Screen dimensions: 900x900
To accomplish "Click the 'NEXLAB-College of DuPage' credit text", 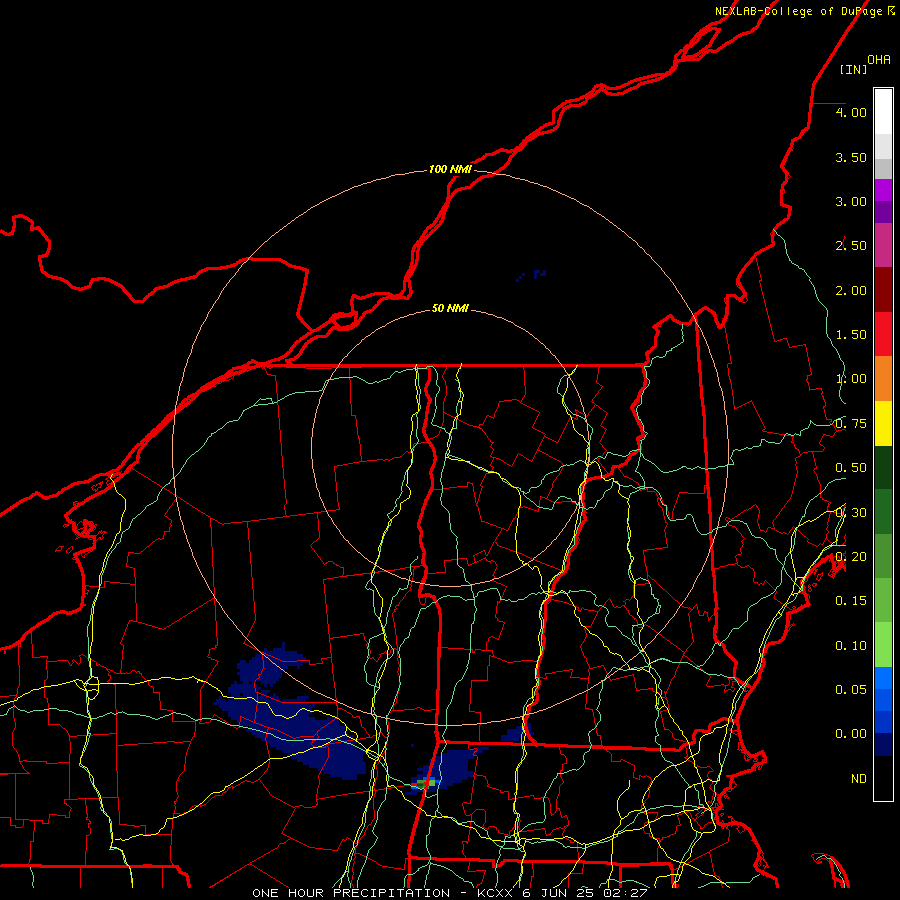I will click(x=798, y=11).
